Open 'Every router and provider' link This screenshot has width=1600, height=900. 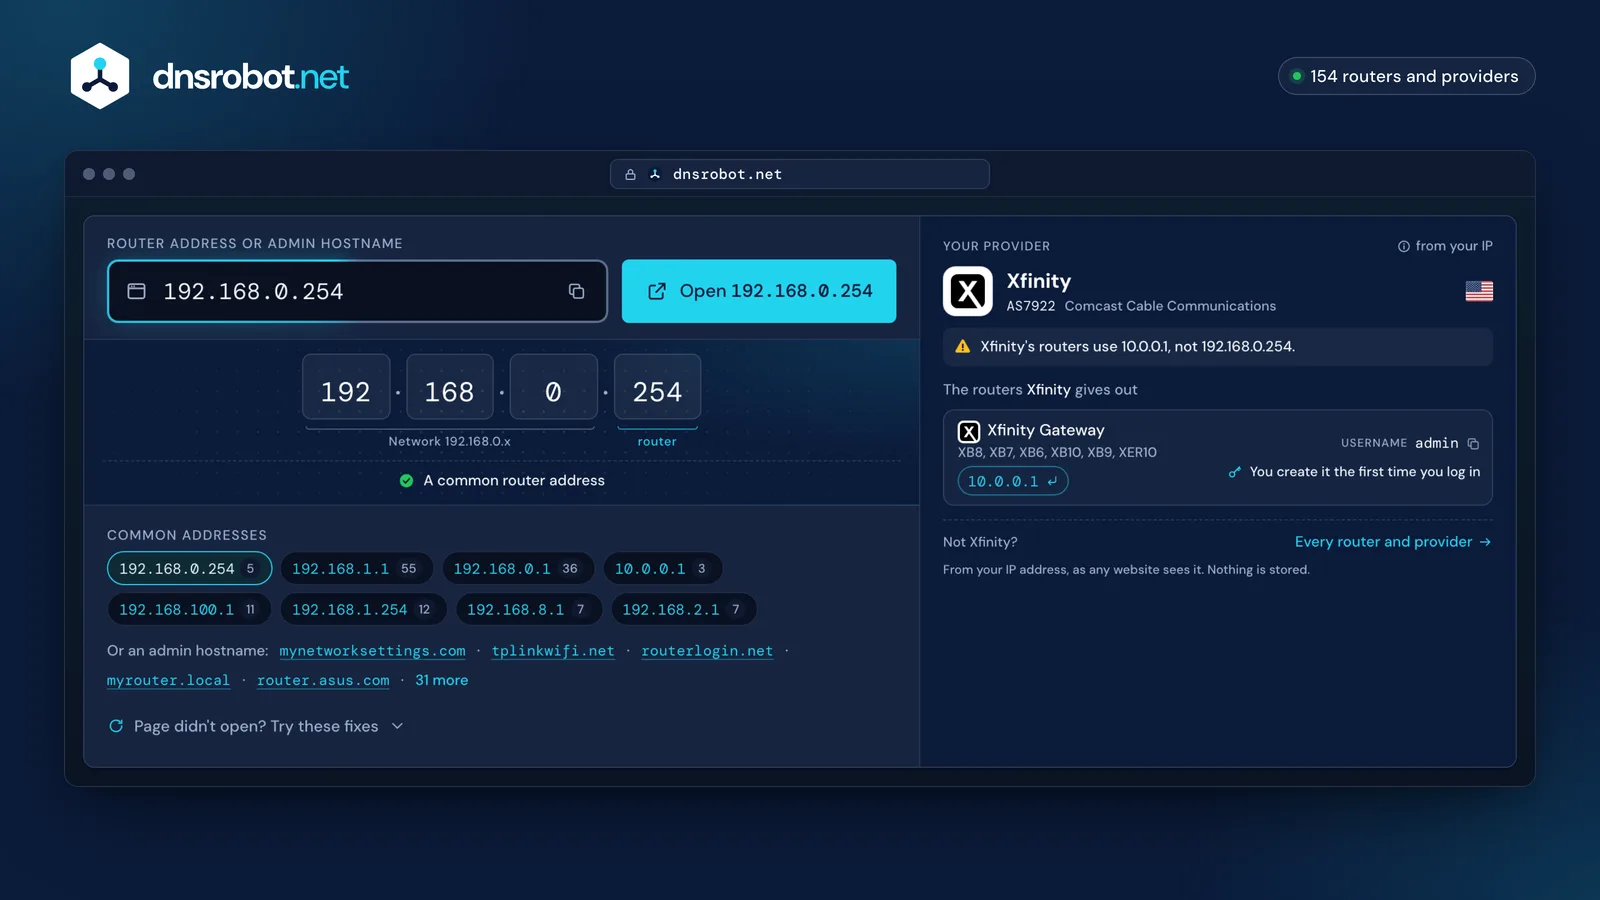(x=1393, y=542)
